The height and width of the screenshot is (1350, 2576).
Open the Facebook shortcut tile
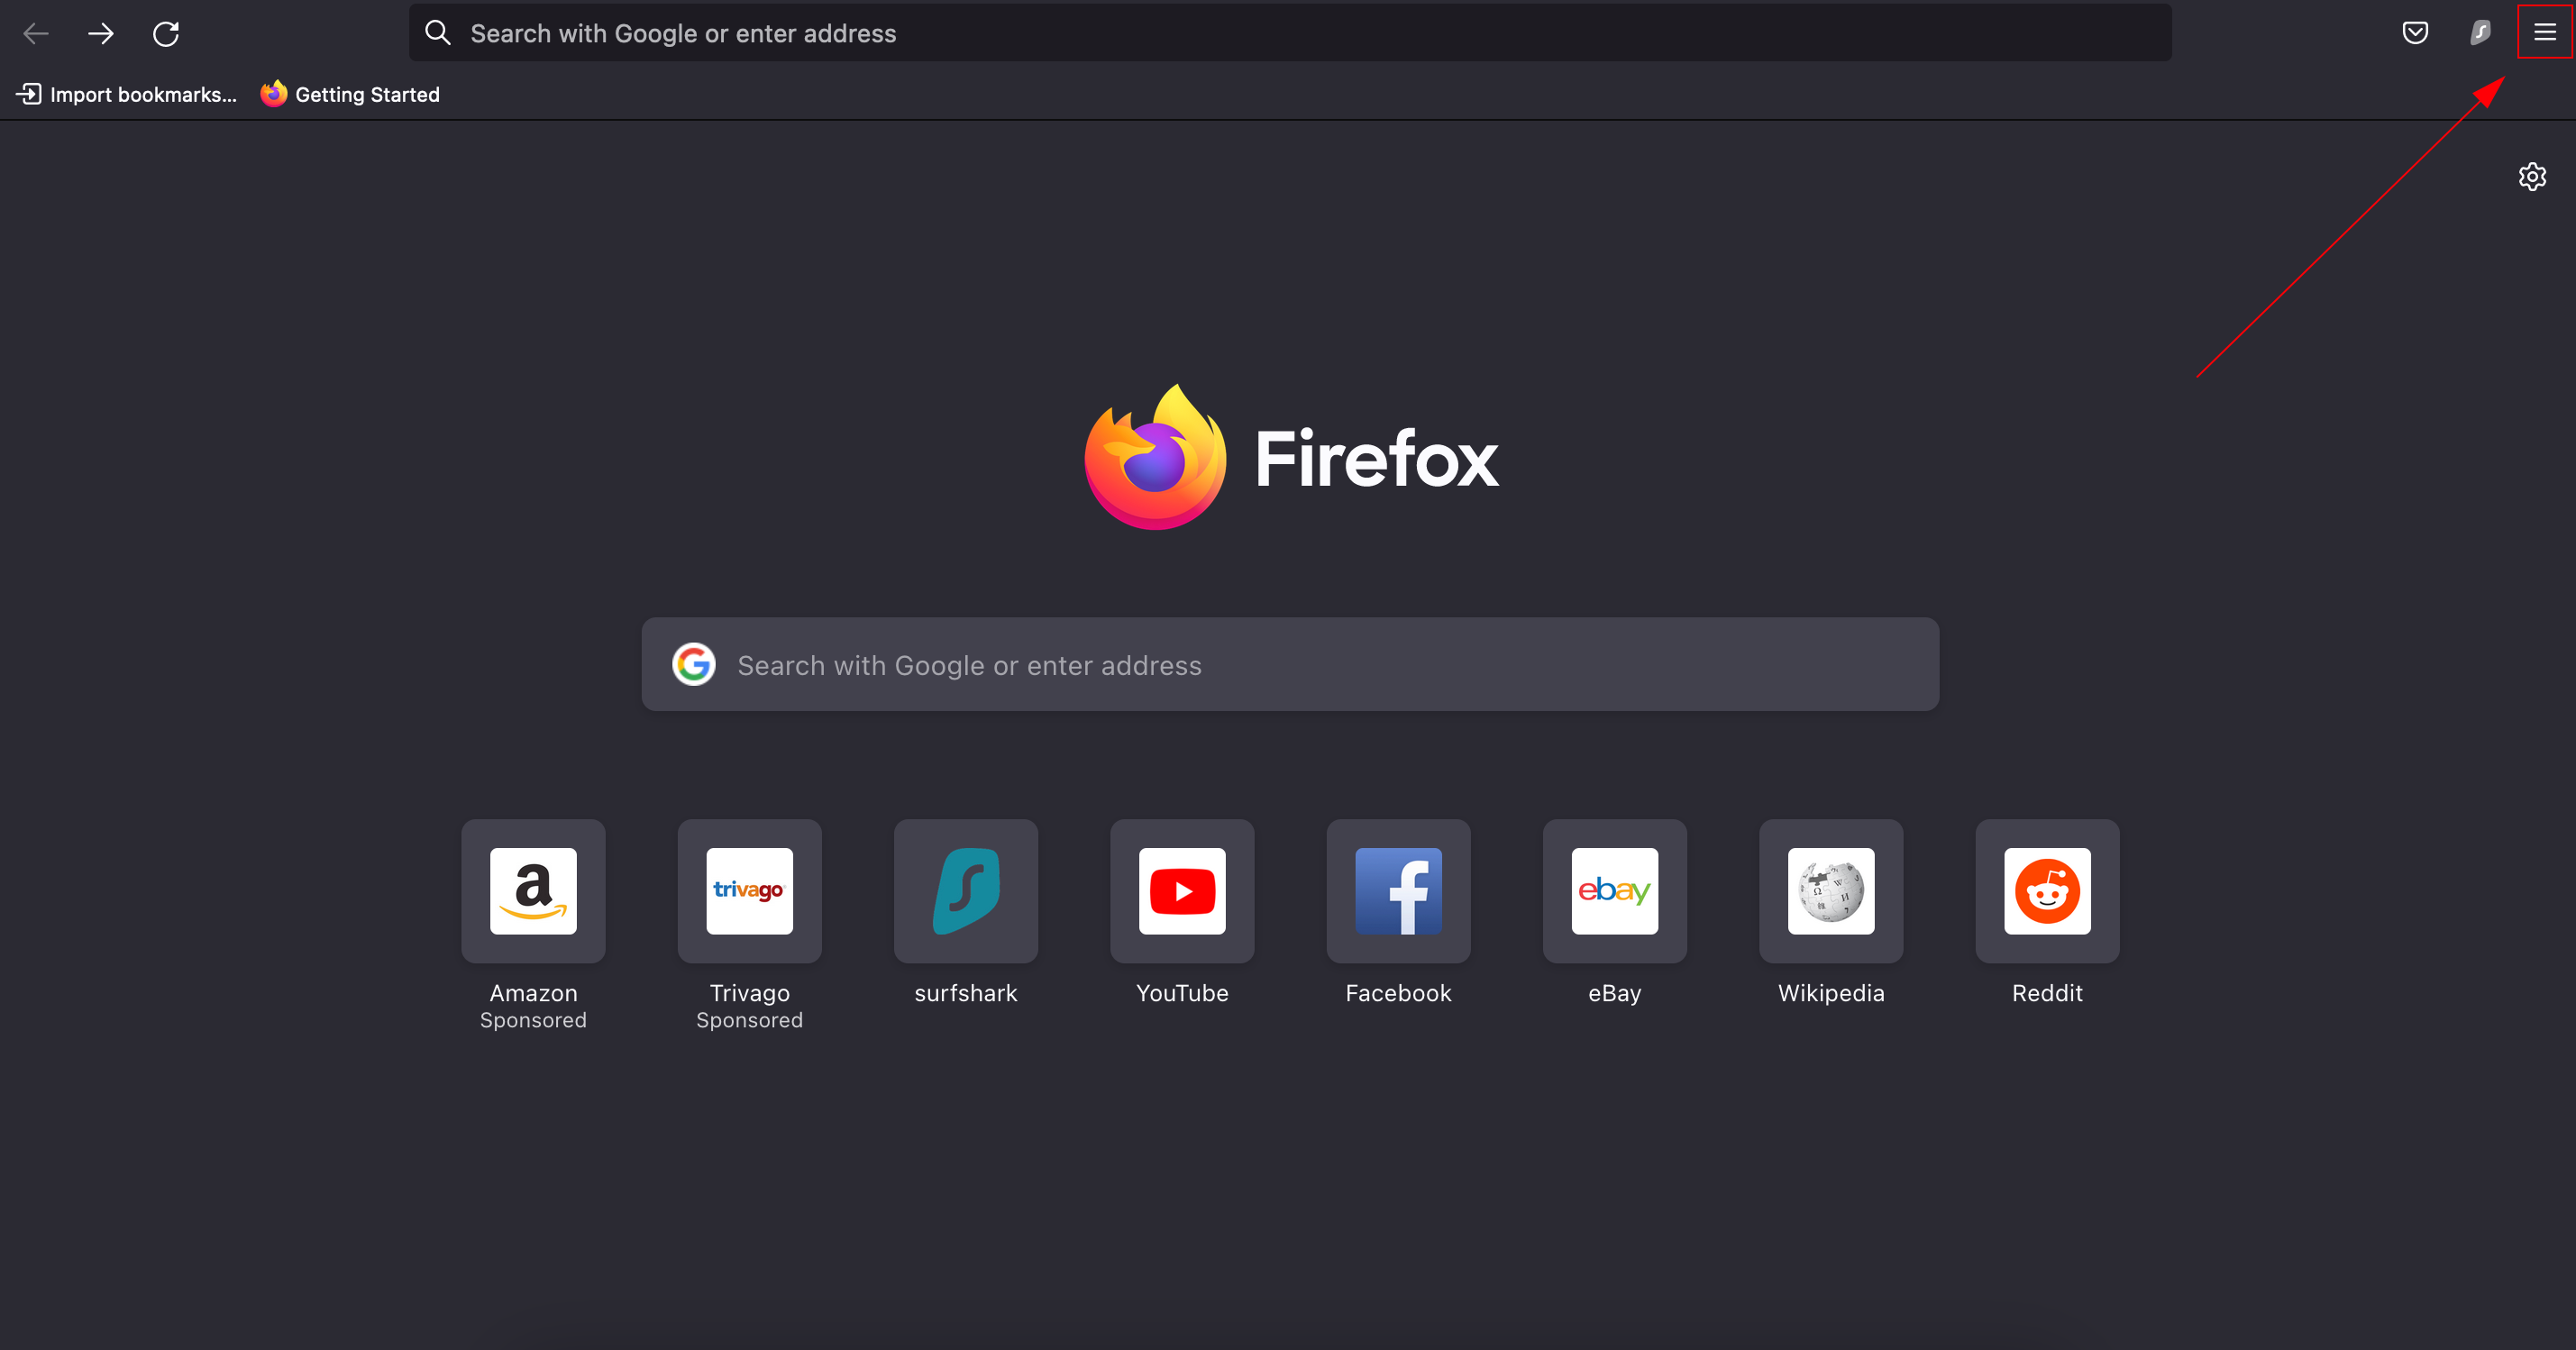pyautogui.click(x=1398, y=891)
